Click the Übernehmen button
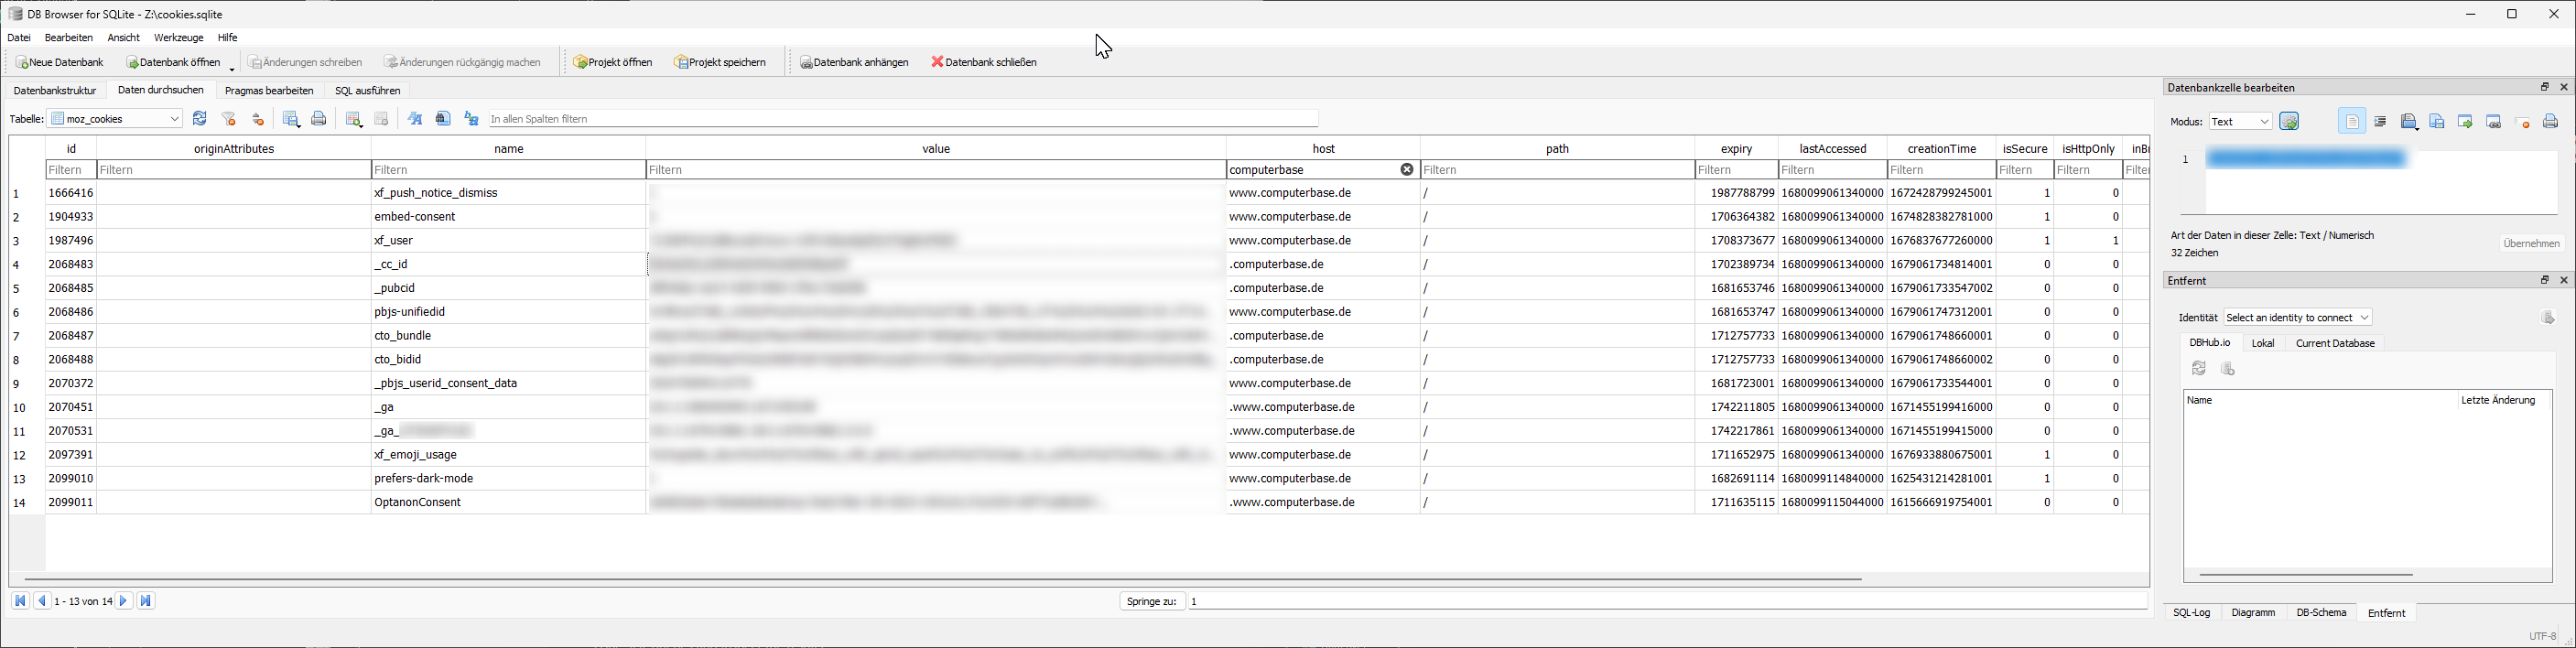Image resolution: width=2576 pixels, height=648 pixels. click(2531, 243)
